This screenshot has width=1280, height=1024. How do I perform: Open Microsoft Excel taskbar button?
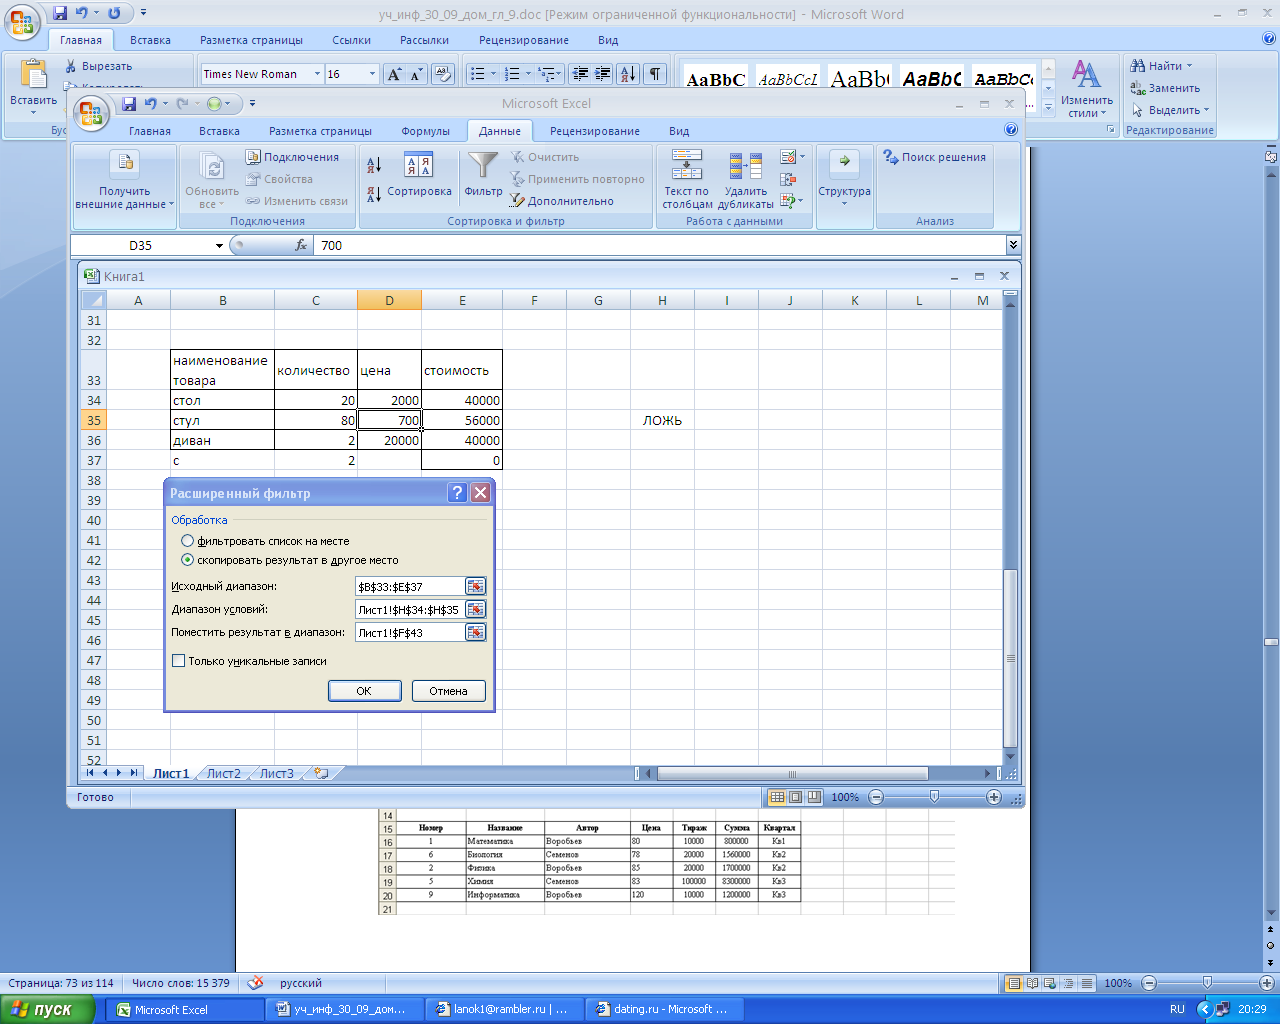click(186, 1009)
